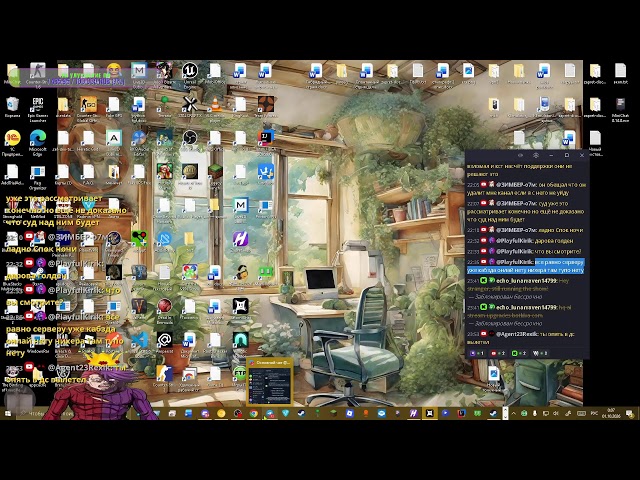Open OBS Studio desktop shortcut

[190, 140]
